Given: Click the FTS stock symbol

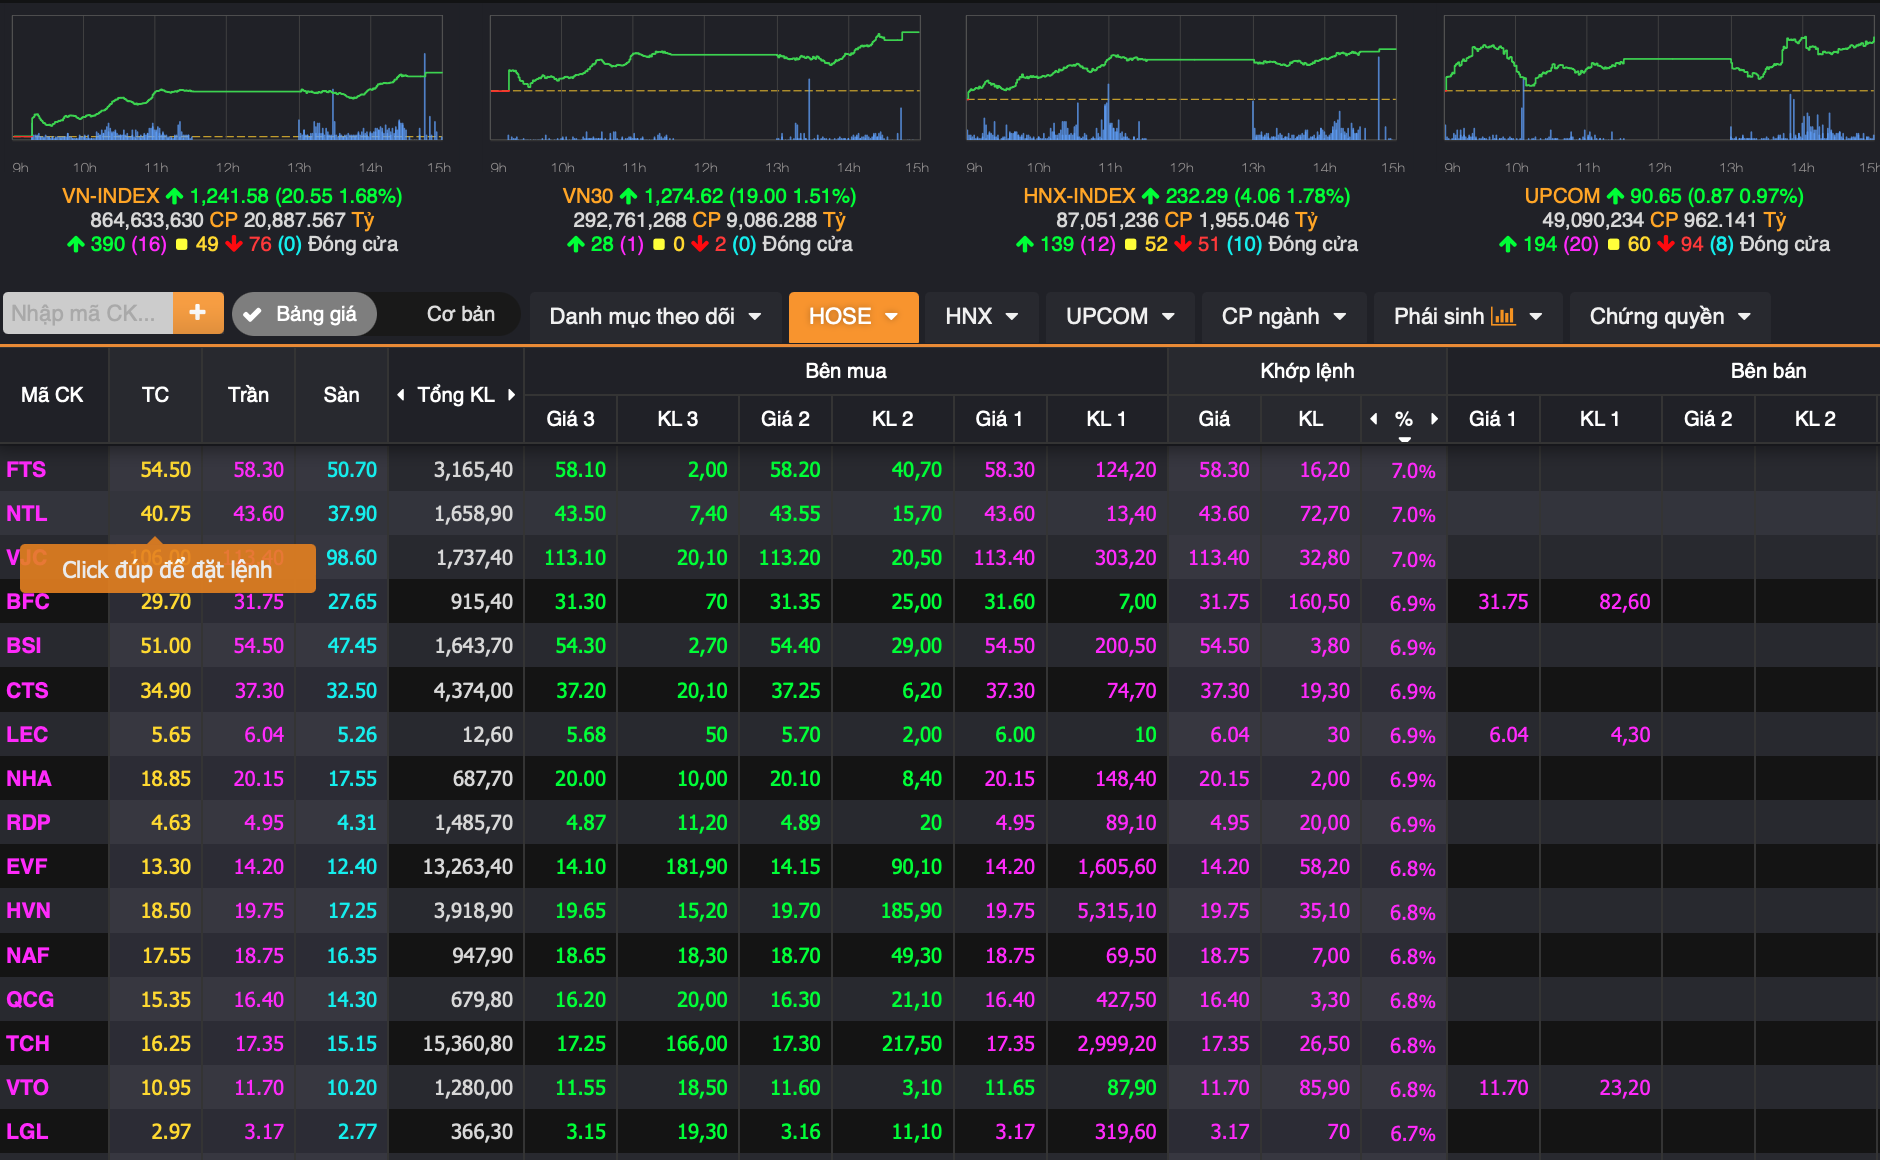Looking at the screenshot, I should (x=26, y=470).
